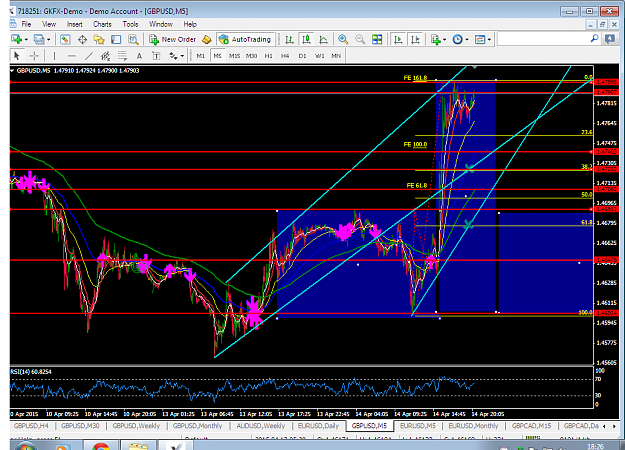
Task: Click the search magnifier icon
Action: pos(594,39)
